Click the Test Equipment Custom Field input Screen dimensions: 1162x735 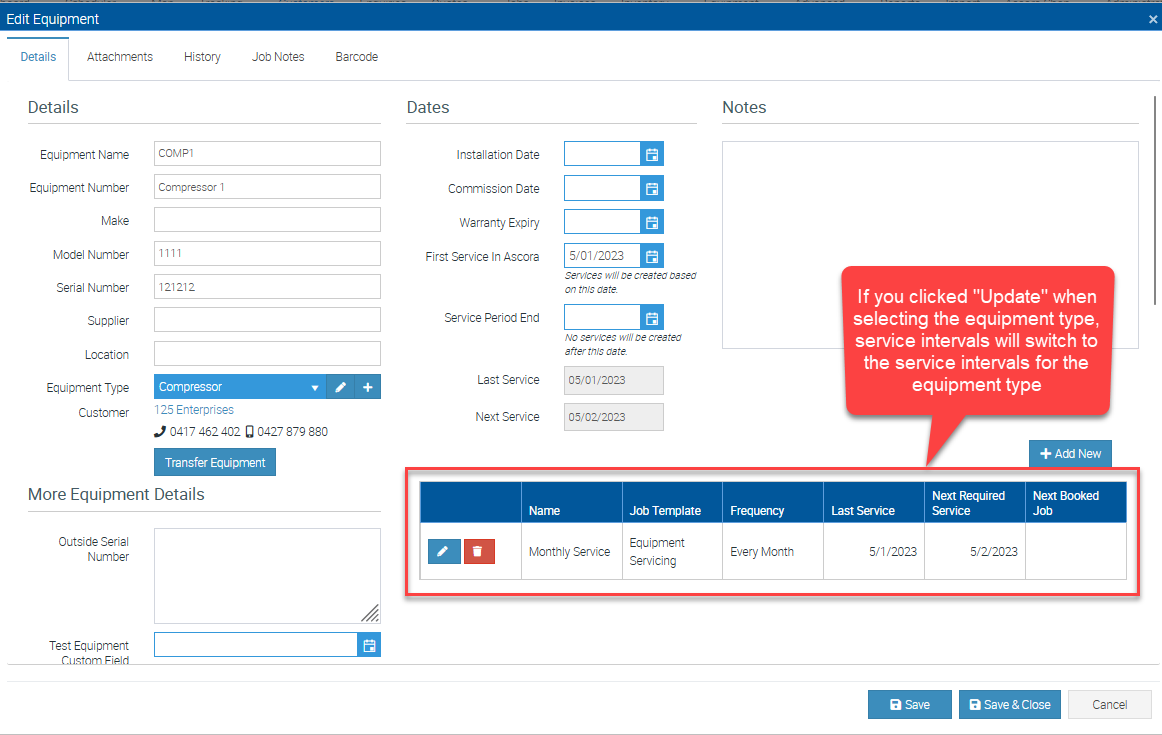[x=256, y=645]
